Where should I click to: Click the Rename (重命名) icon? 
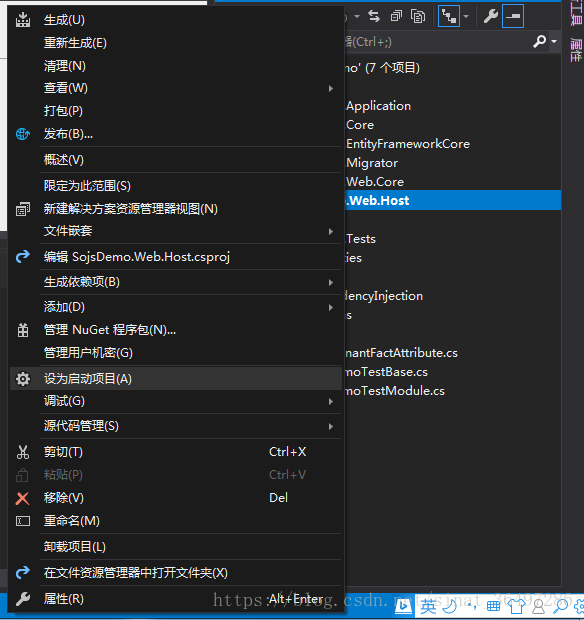[x=23, y=521]
